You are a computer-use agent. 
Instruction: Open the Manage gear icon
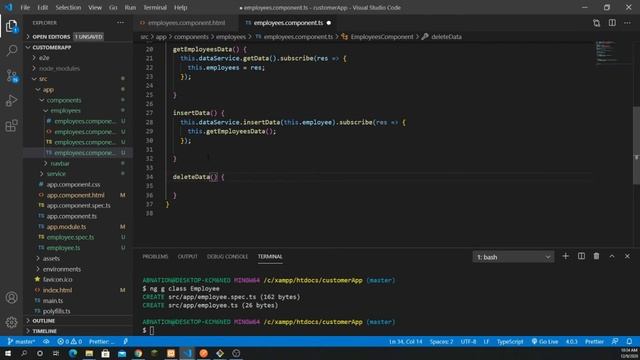[x=11, y=322]
